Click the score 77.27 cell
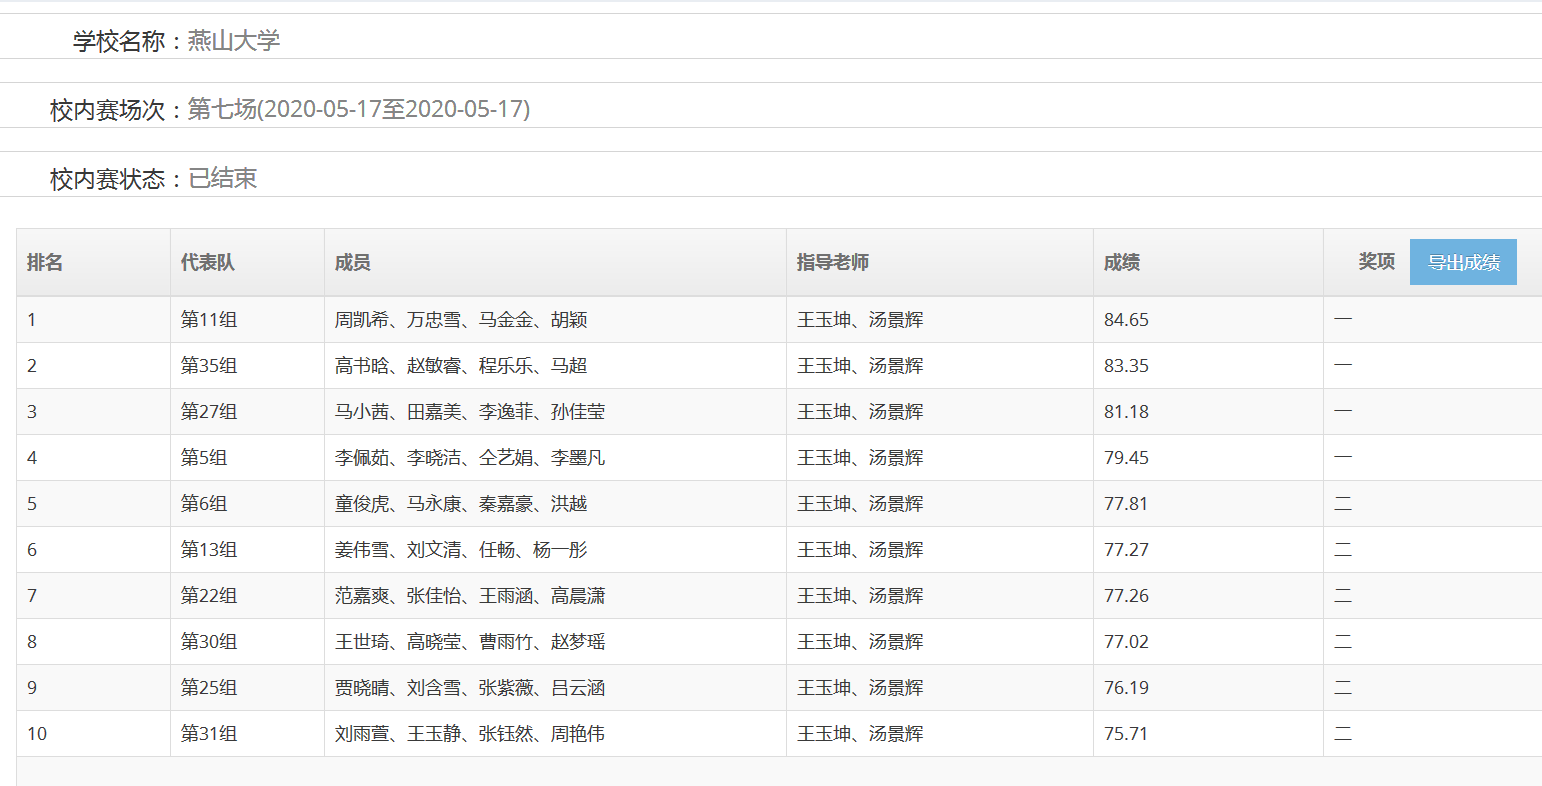 click(x=1126, y=550)
